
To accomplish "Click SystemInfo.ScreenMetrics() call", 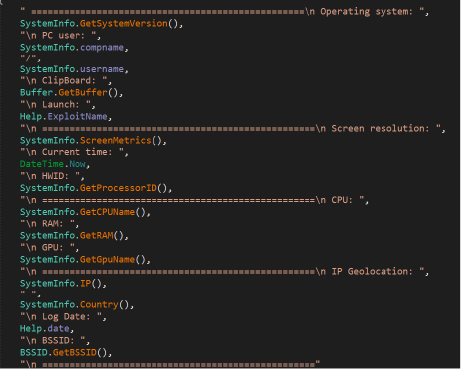I will pos(91,141).
